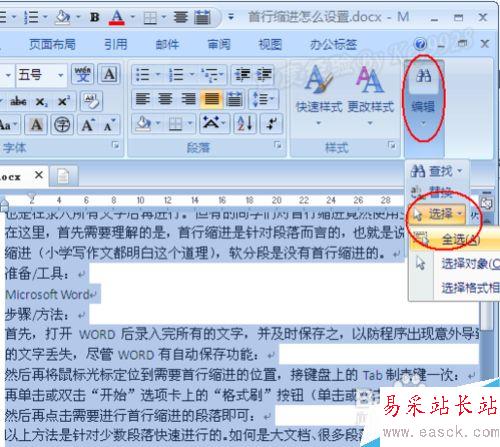
Task: Open the Font dialog launcher
Action: coord(115,145)
